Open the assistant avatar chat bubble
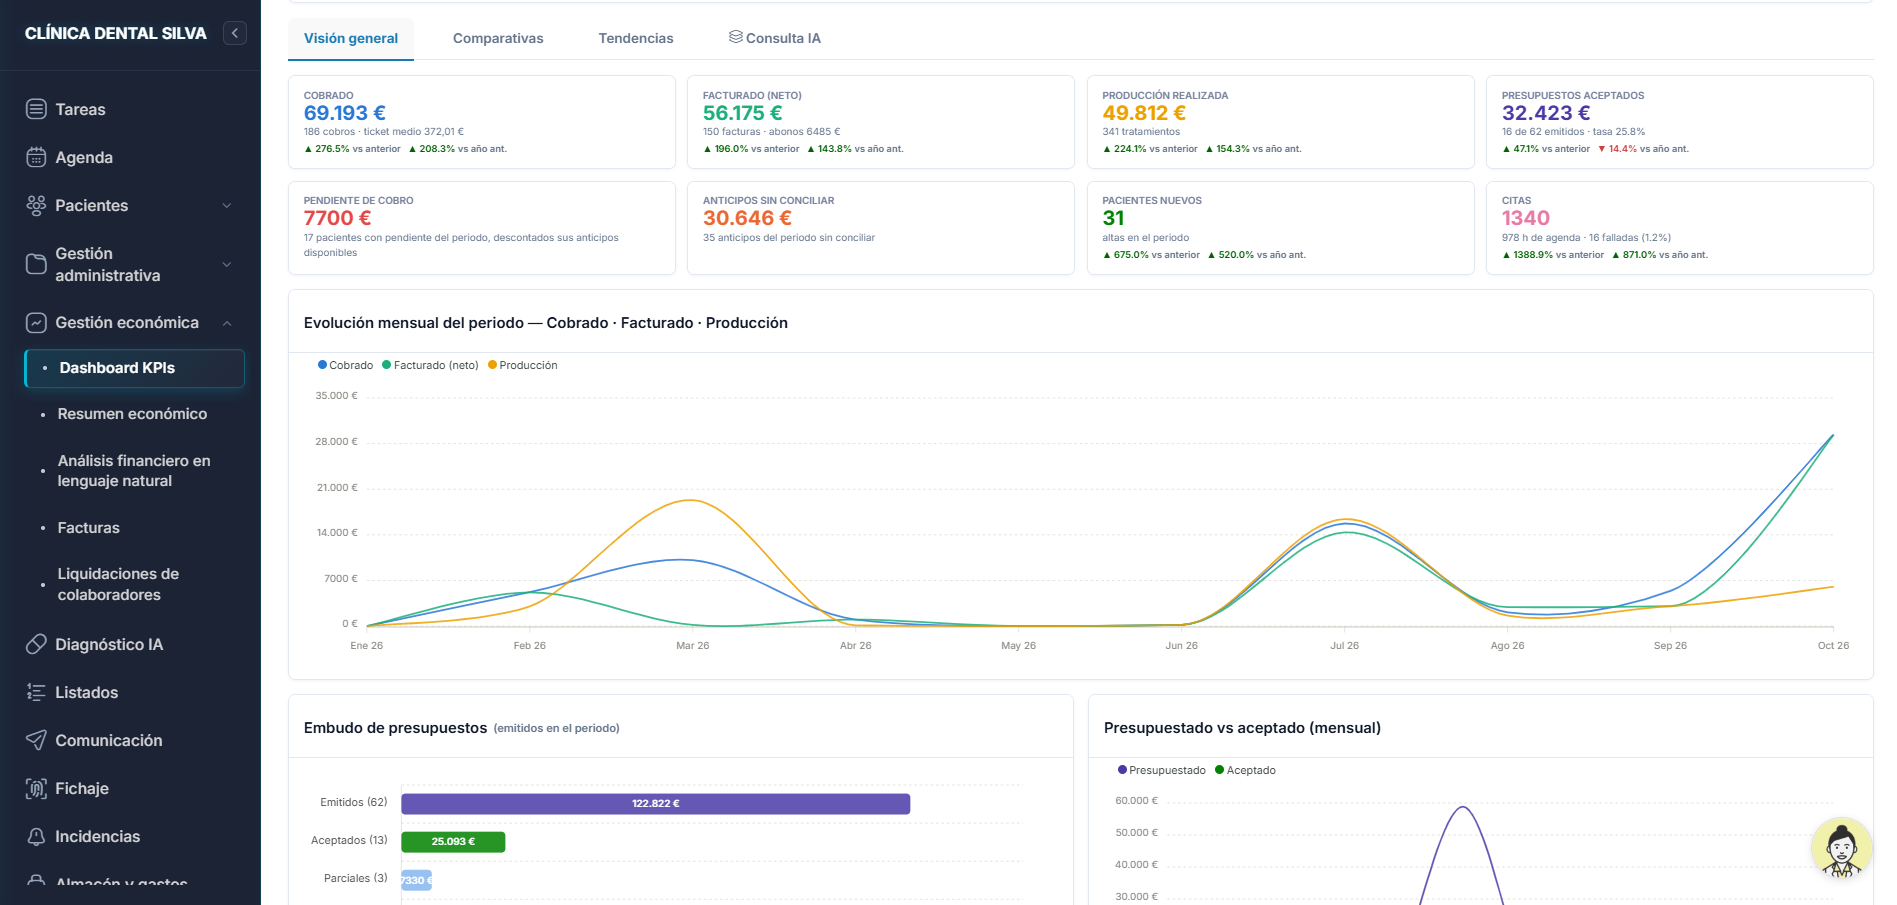Viewport: 1897px width, 905px height. [x=1841, y=848]
